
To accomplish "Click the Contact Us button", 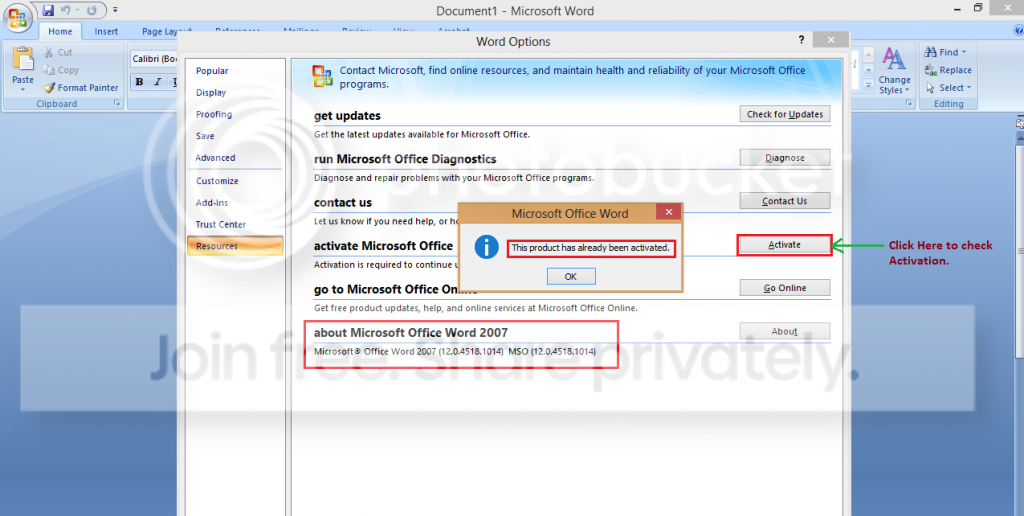I will 784,201.
